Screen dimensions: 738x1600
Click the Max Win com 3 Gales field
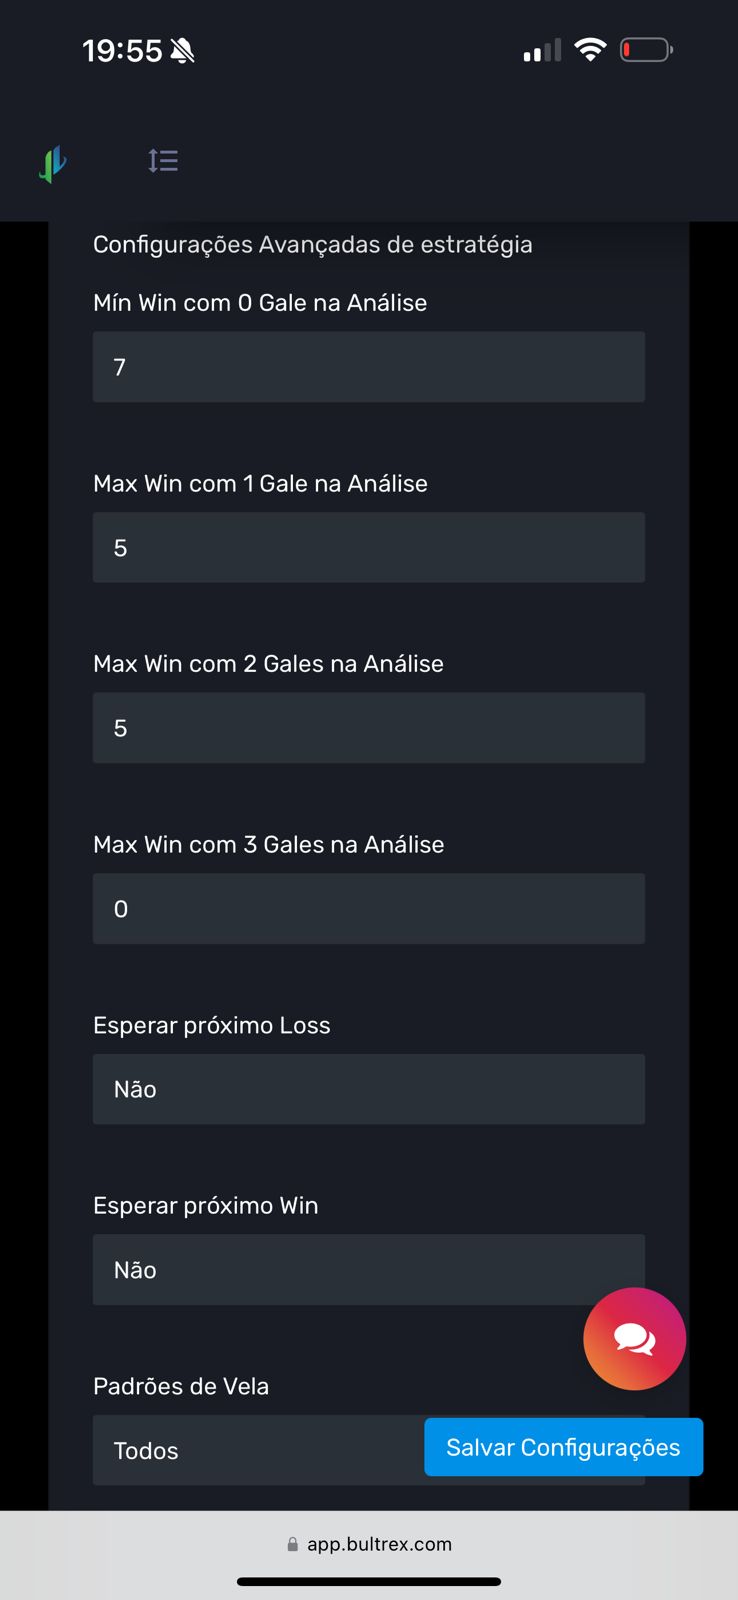pyautogui.click(x=368, y=909)
